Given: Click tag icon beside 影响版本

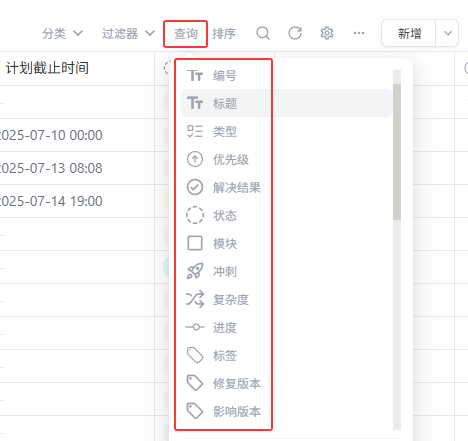Looking at the screenshot, I should (x=195, y=411).
